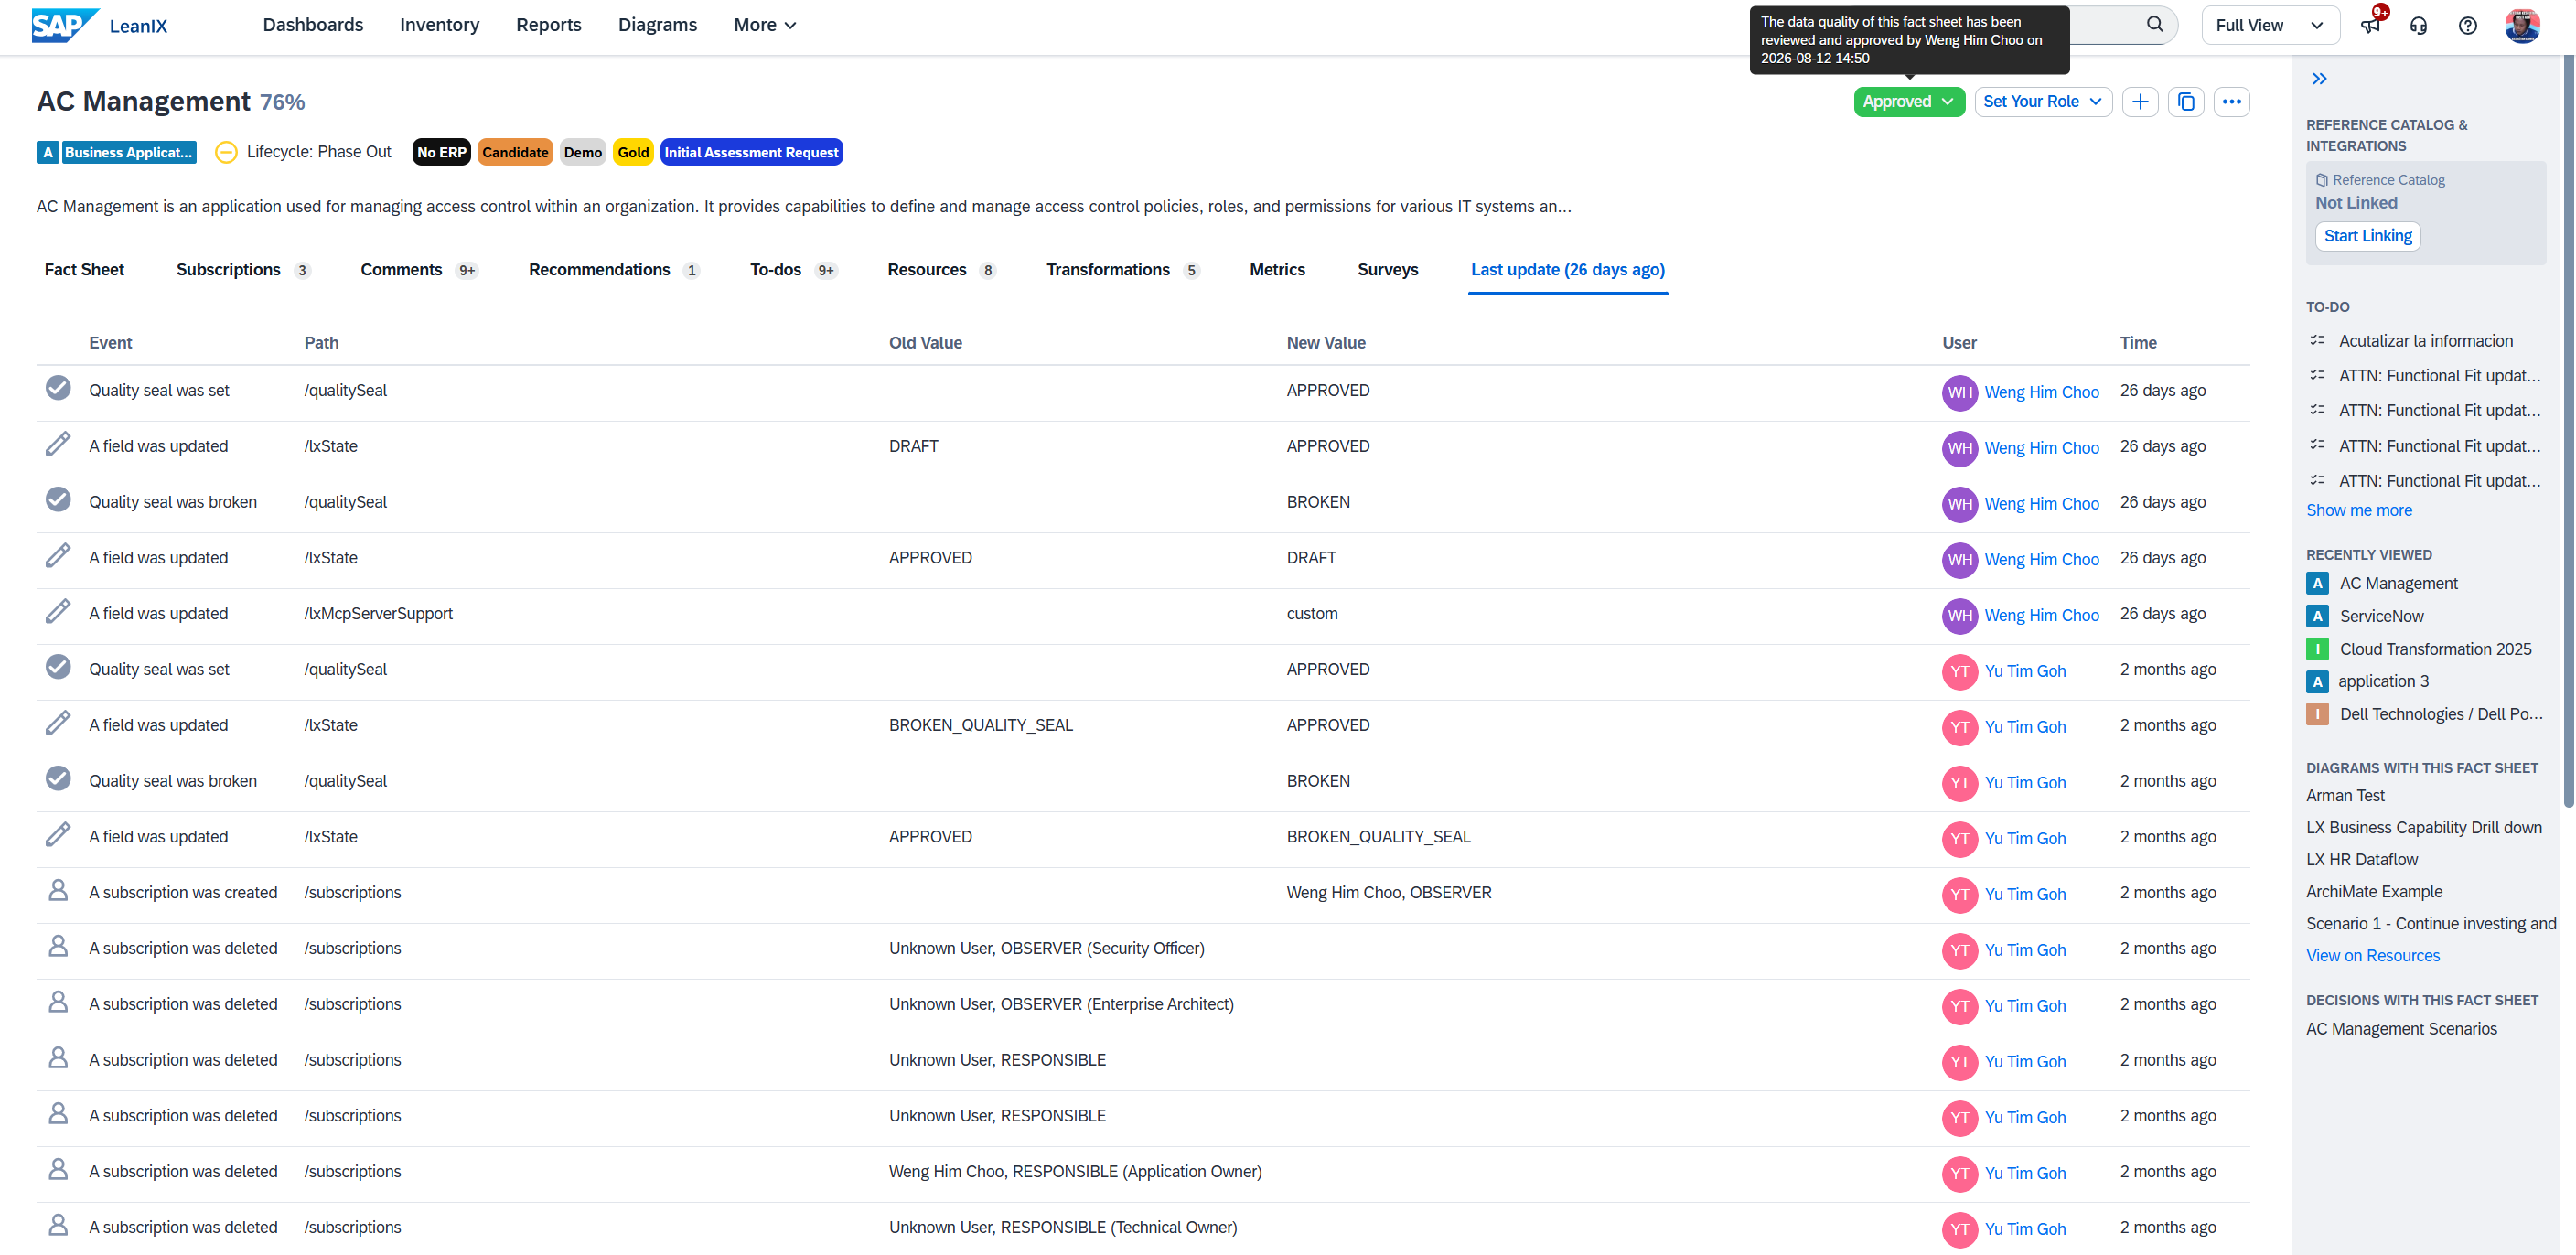
Task: Switch to the Fact Sheet tab
Action: [x=84, y=269]
